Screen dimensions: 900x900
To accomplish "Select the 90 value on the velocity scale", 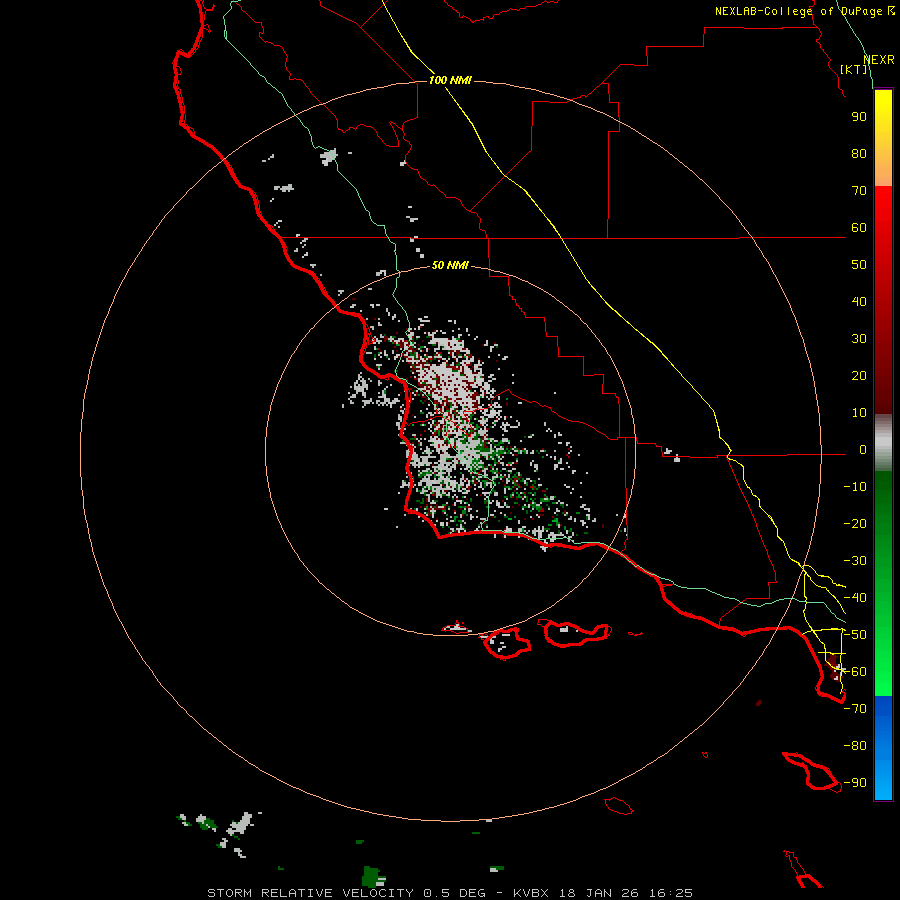I will [859, 117].
